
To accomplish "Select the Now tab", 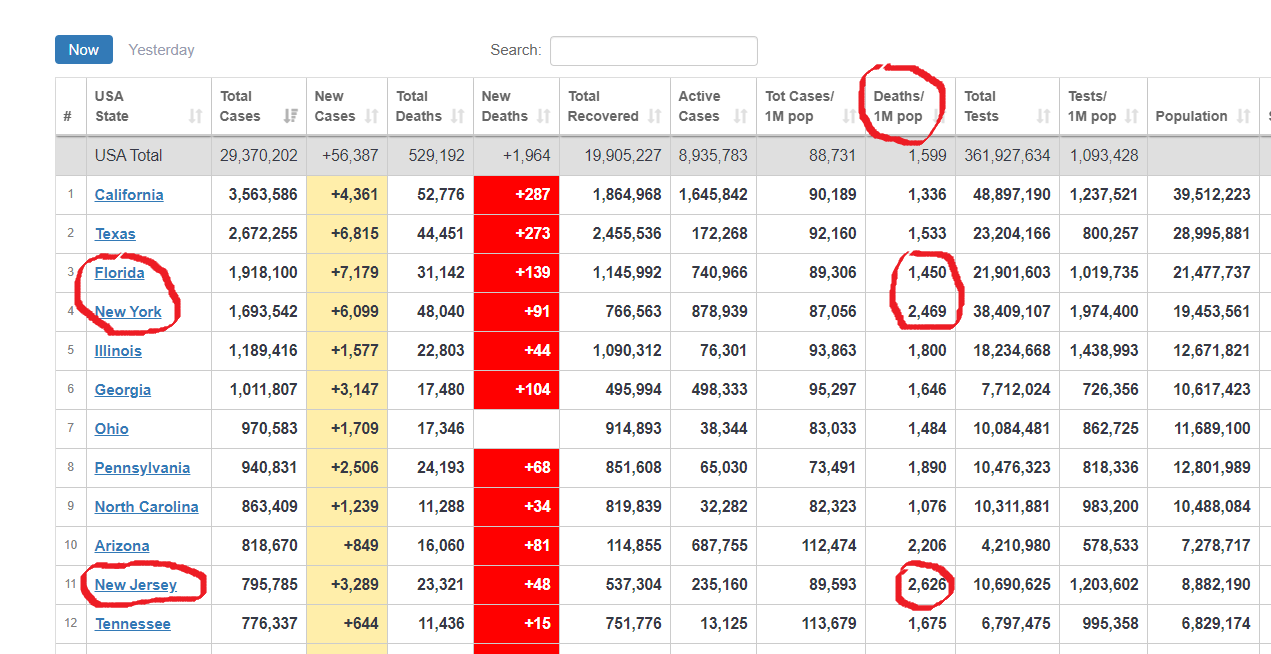I will click(84, 50).
